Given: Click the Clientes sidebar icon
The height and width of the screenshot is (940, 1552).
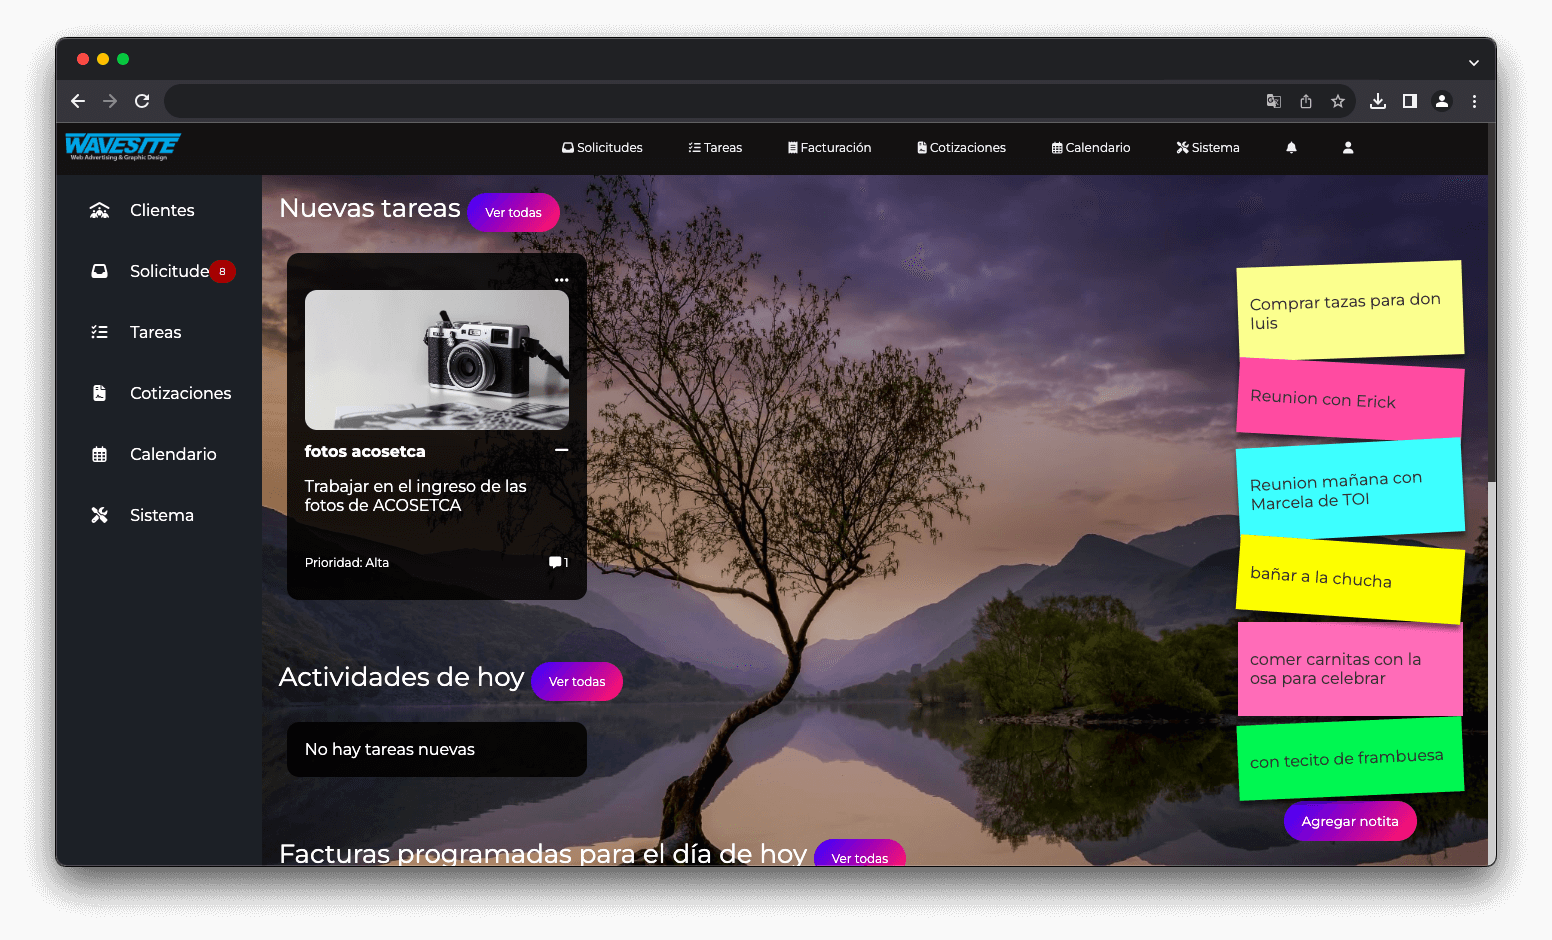Looking at the screenshot, I should point(99,210).
